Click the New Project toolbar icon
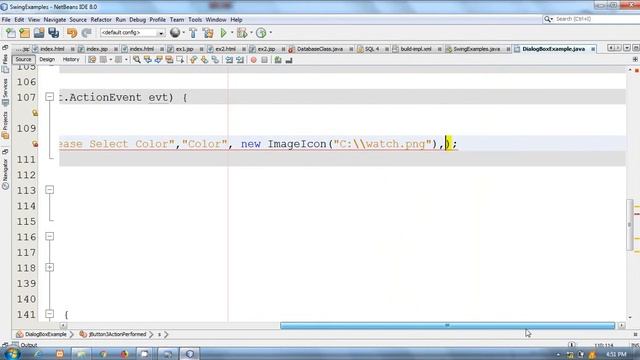Image resolution: width=640 pixels, height=360 pixels. pos(25,33)
